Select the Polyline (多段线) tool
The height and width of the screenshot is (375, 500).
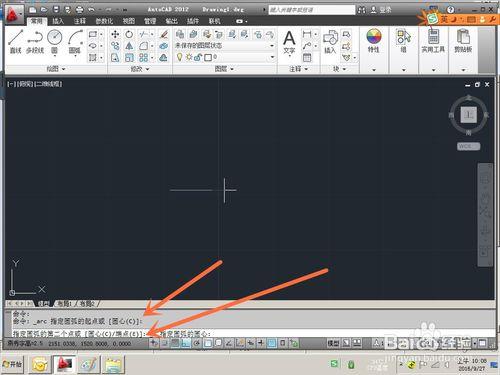[35, 41]
